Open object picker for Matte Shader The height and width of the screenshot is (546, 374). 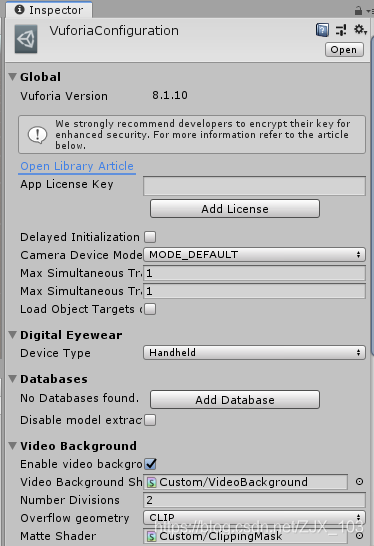[359, 536]
